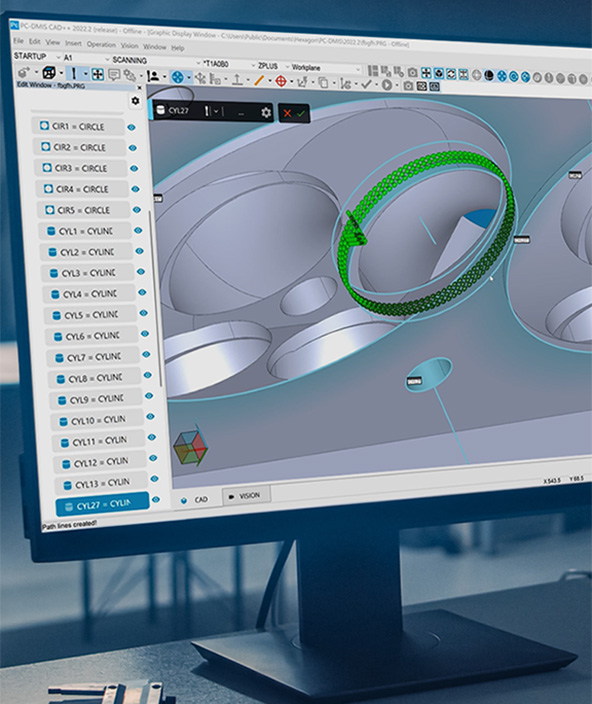Click the CAD import icon
The image size is (592, 704).
[24, 72]
